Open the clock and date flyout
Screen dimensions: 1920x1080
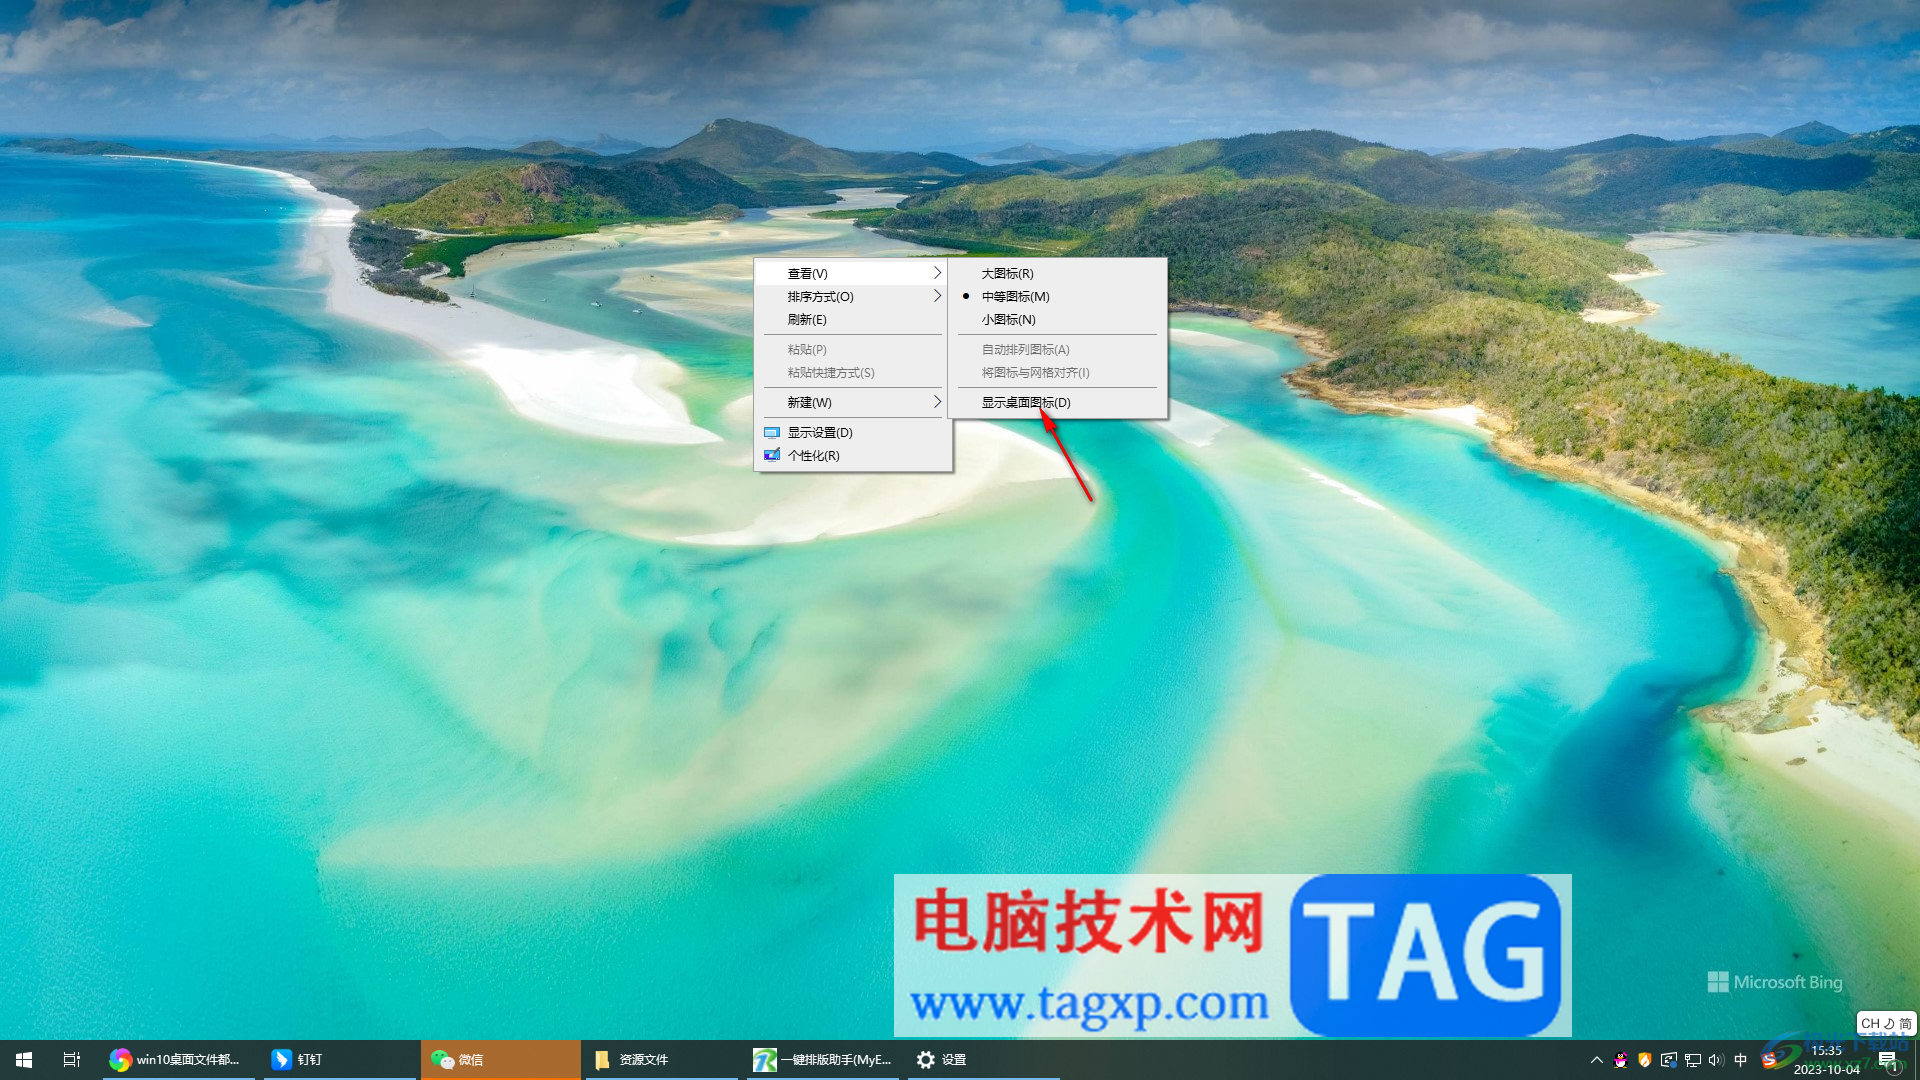[x=1826, y=1059]
